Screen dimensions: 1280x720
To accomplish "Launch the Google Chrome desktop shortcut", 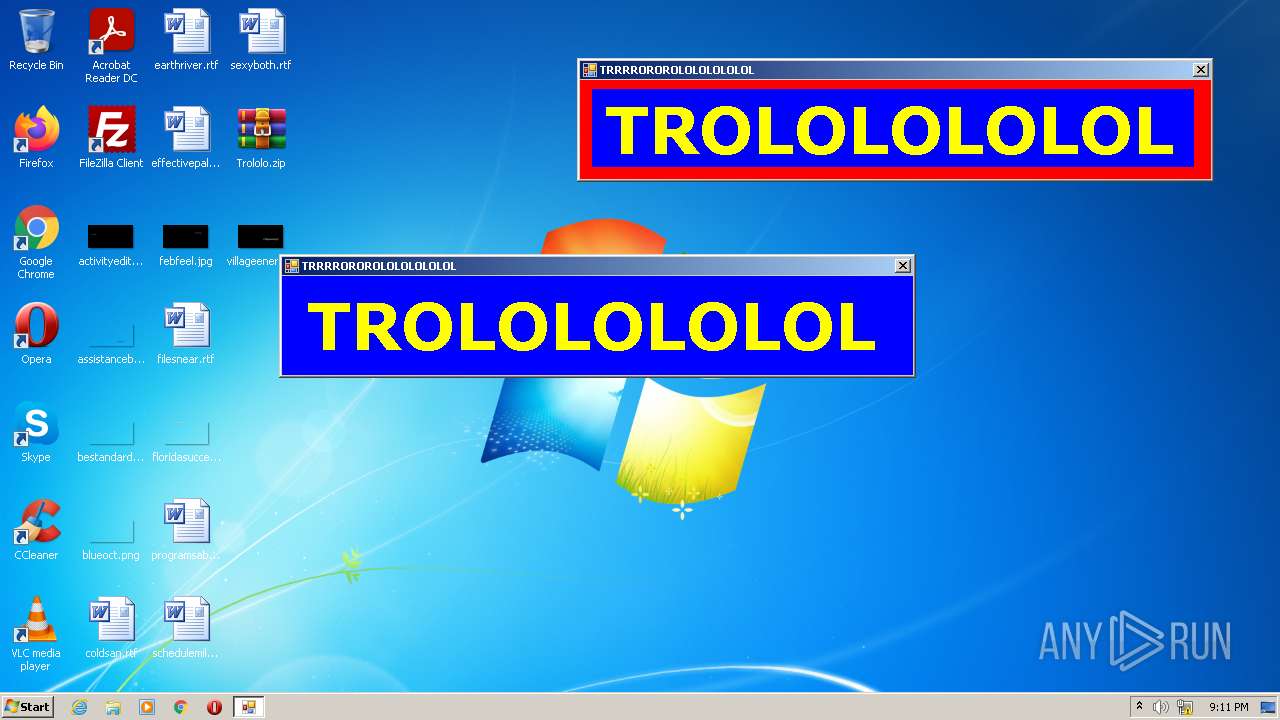I will [x=36, y=242].
